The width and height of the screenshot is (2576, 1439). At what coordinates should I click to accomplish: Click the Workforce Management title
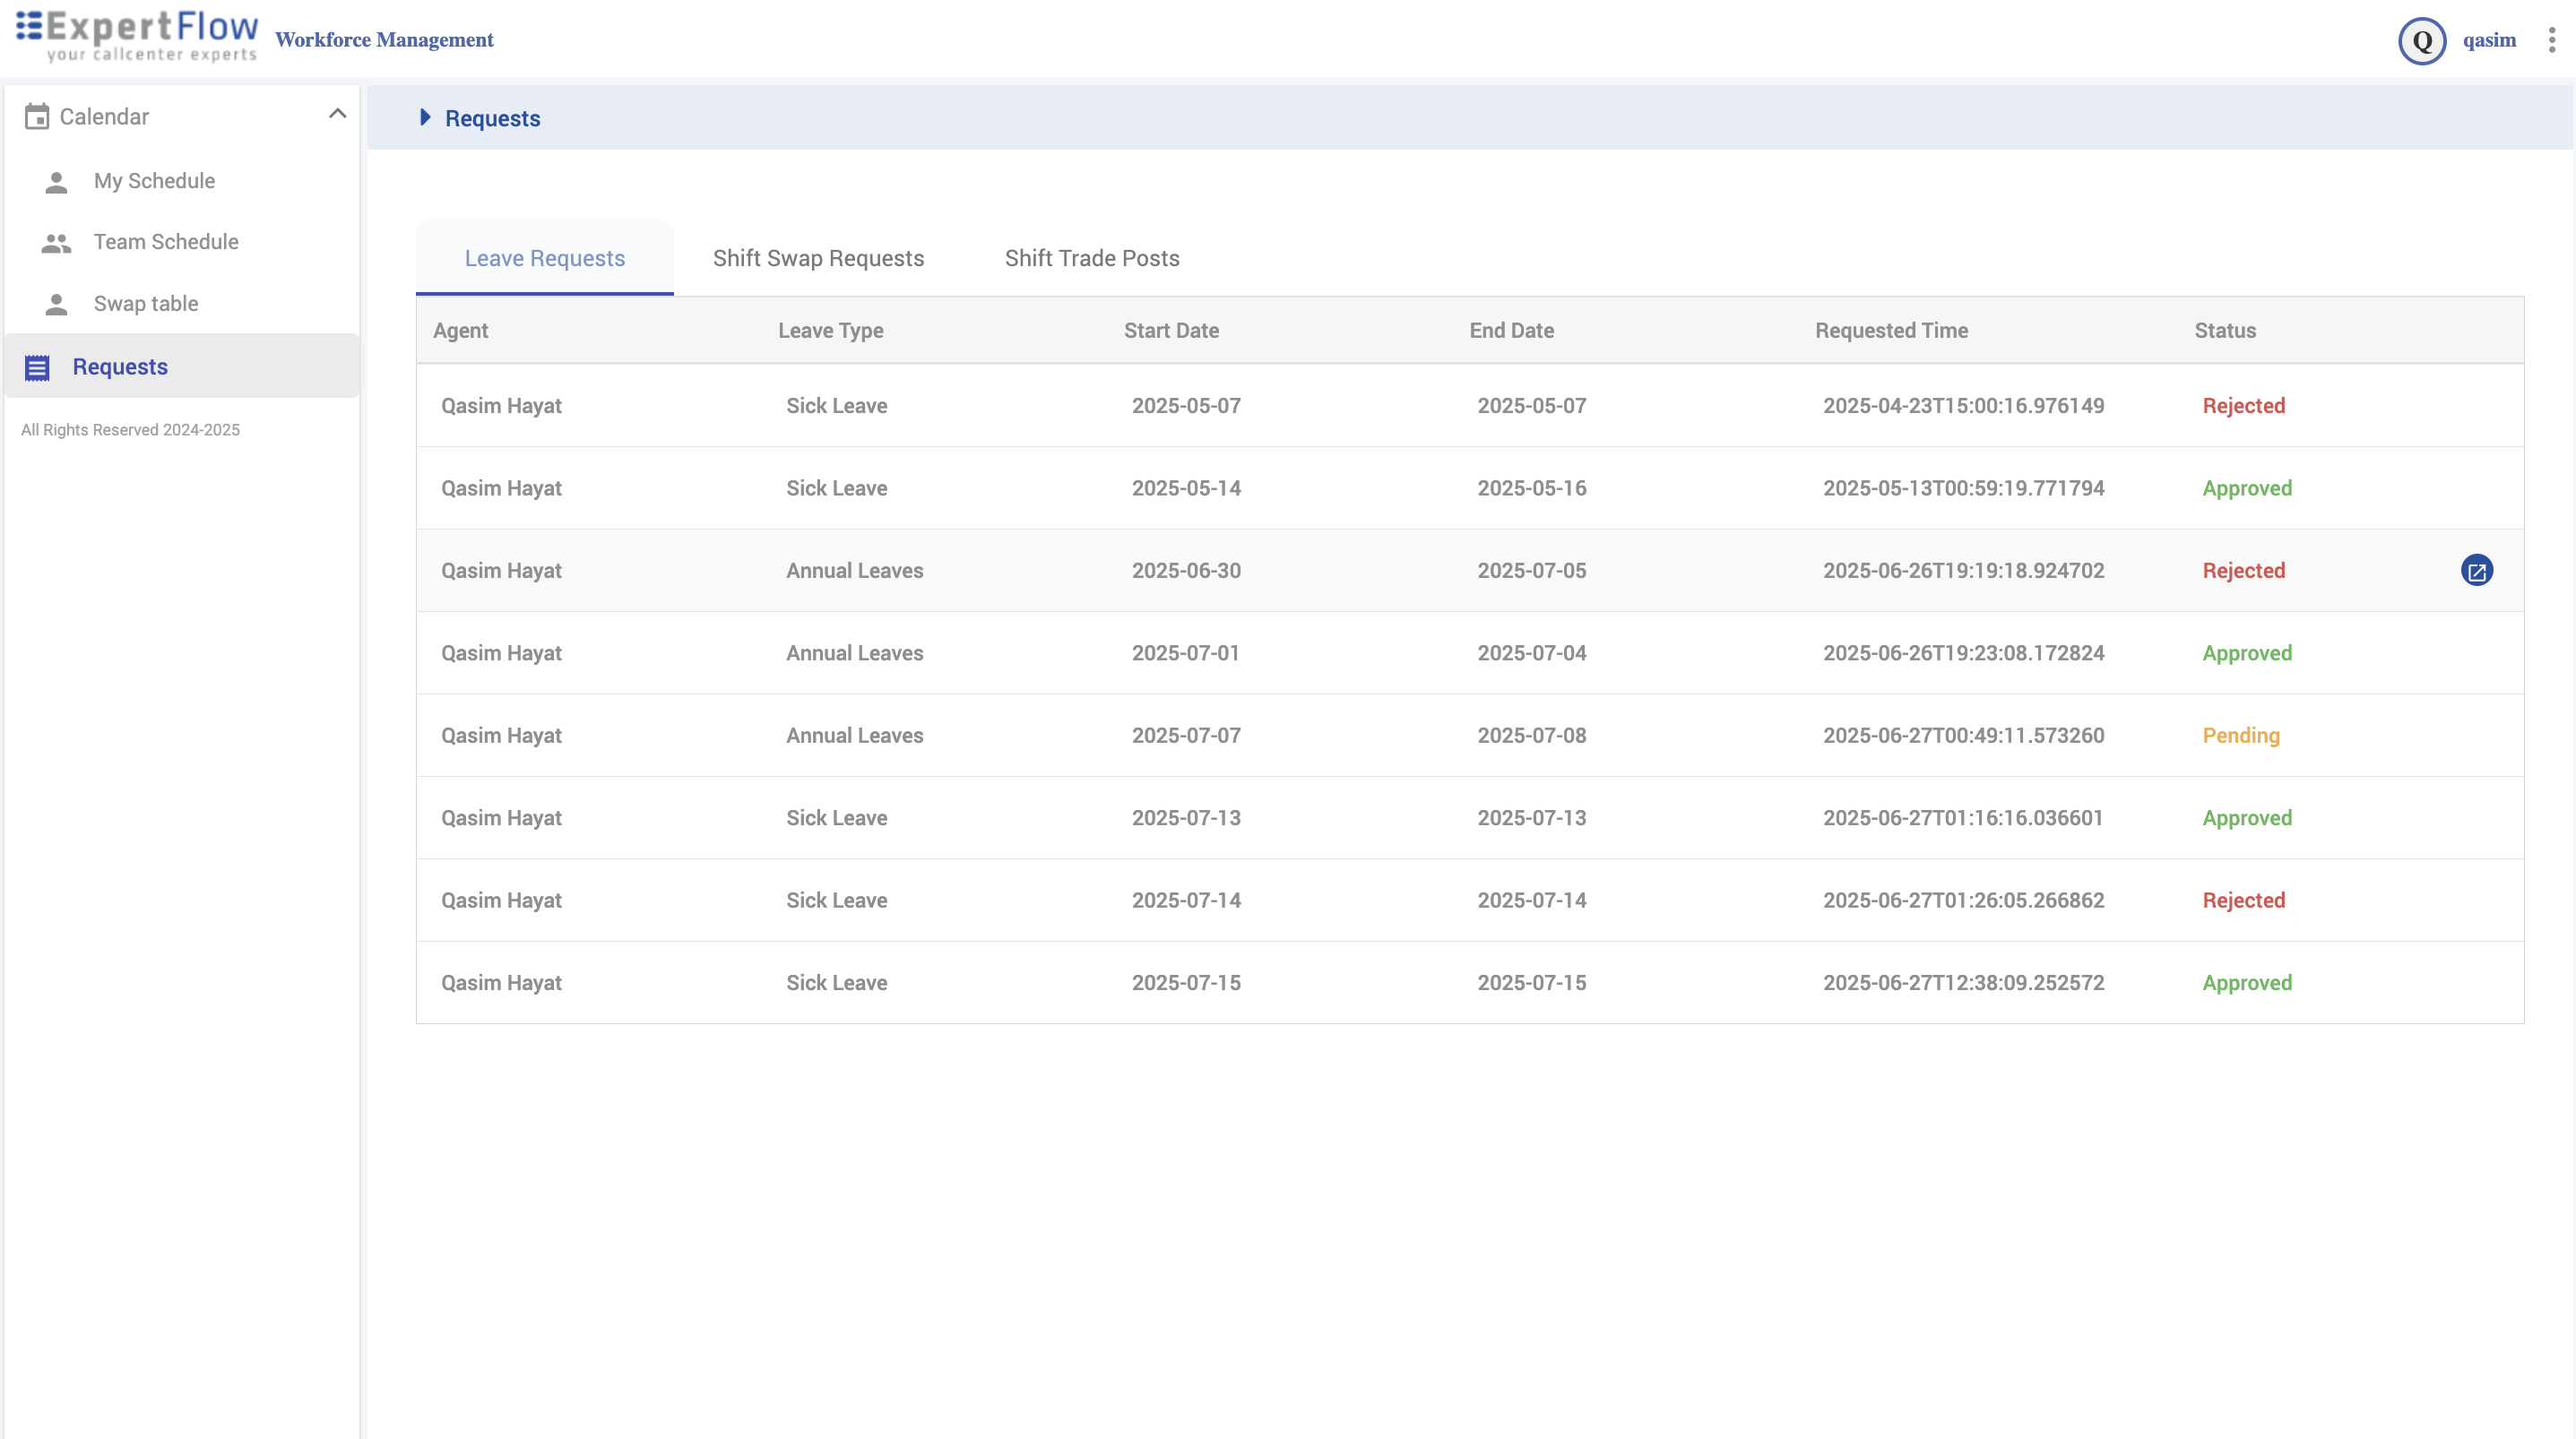384,40
